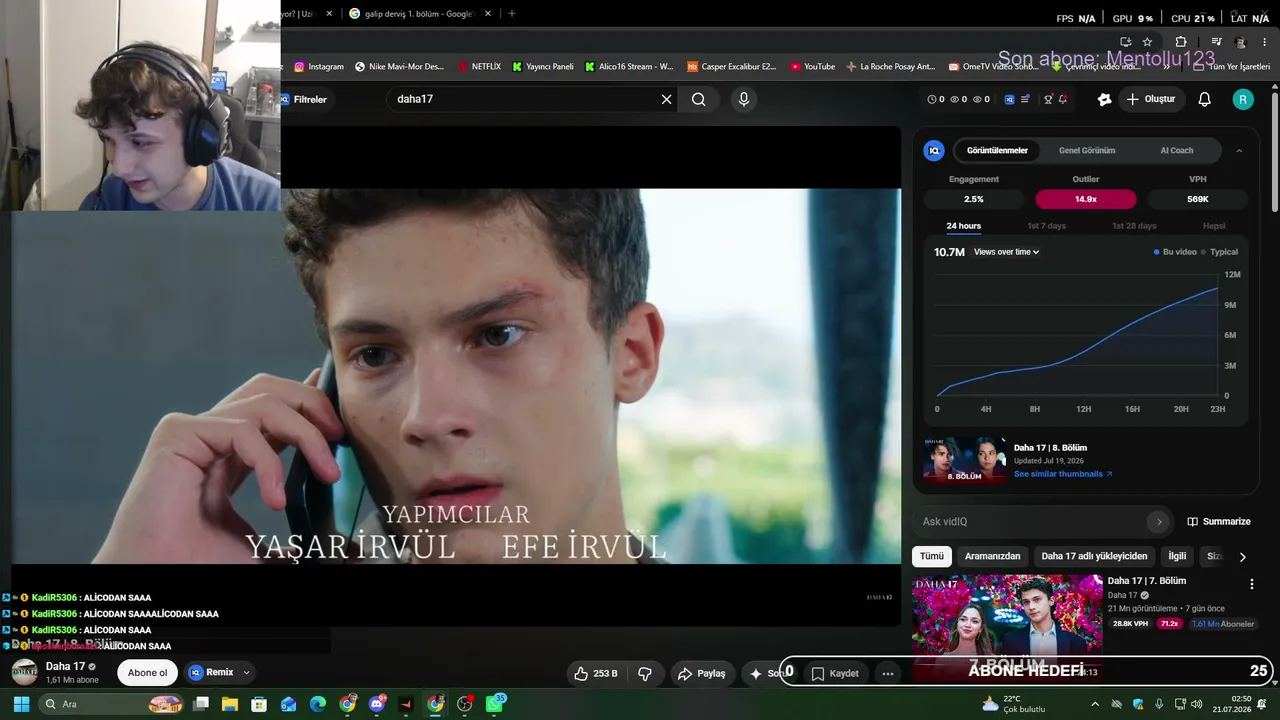Start voice search with the microphone icon
The width and height of the screenshot is (1280, 720).
click(x=743, y=99)
